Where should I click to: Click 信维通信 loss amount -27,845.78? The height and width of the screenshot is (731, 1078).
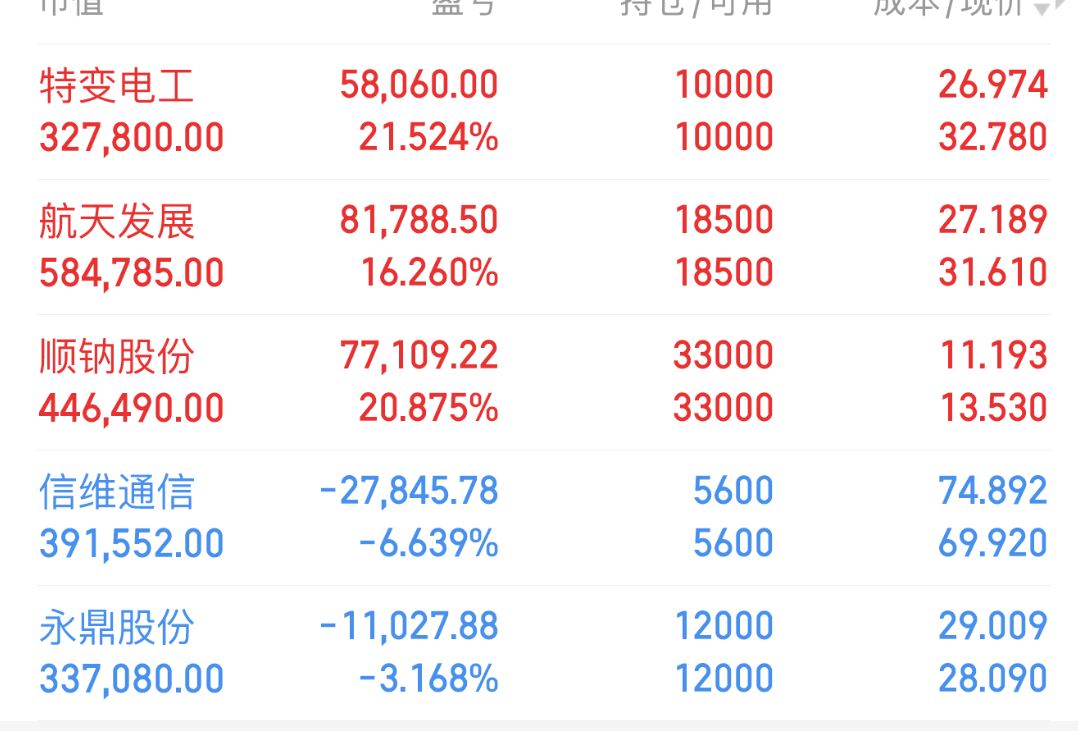409,491
